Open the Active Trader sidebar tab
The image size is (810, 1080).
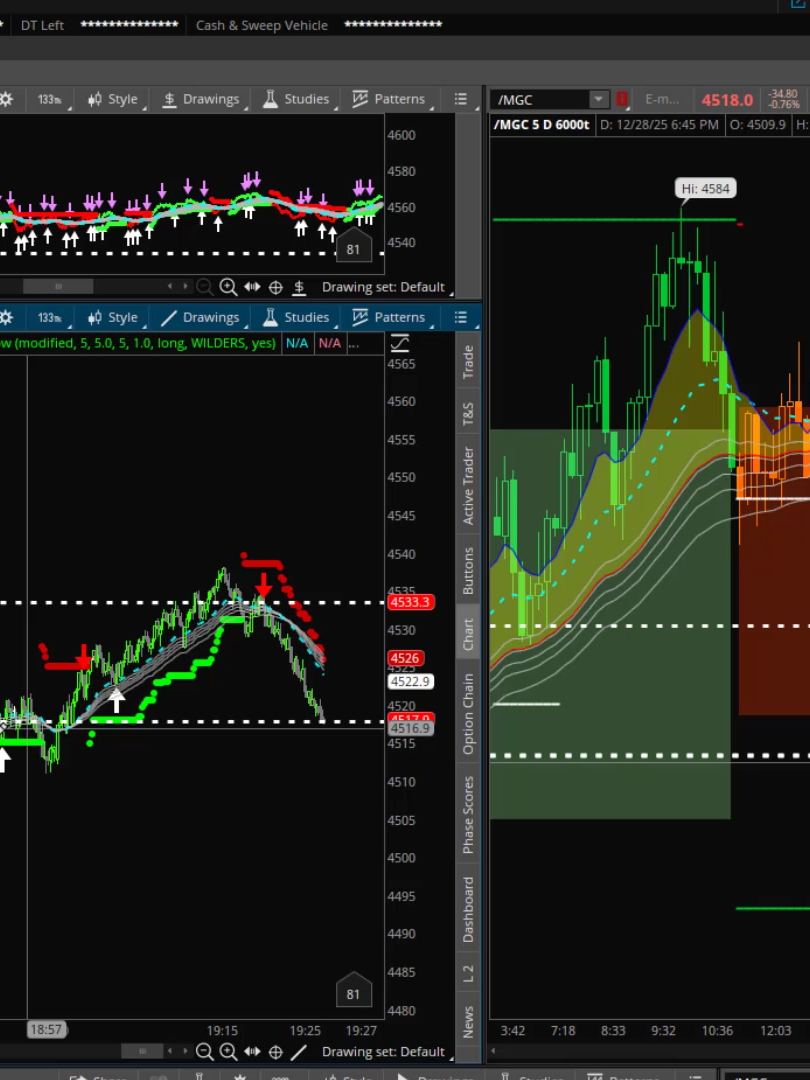pyautogui.click(x=468, y=486)
